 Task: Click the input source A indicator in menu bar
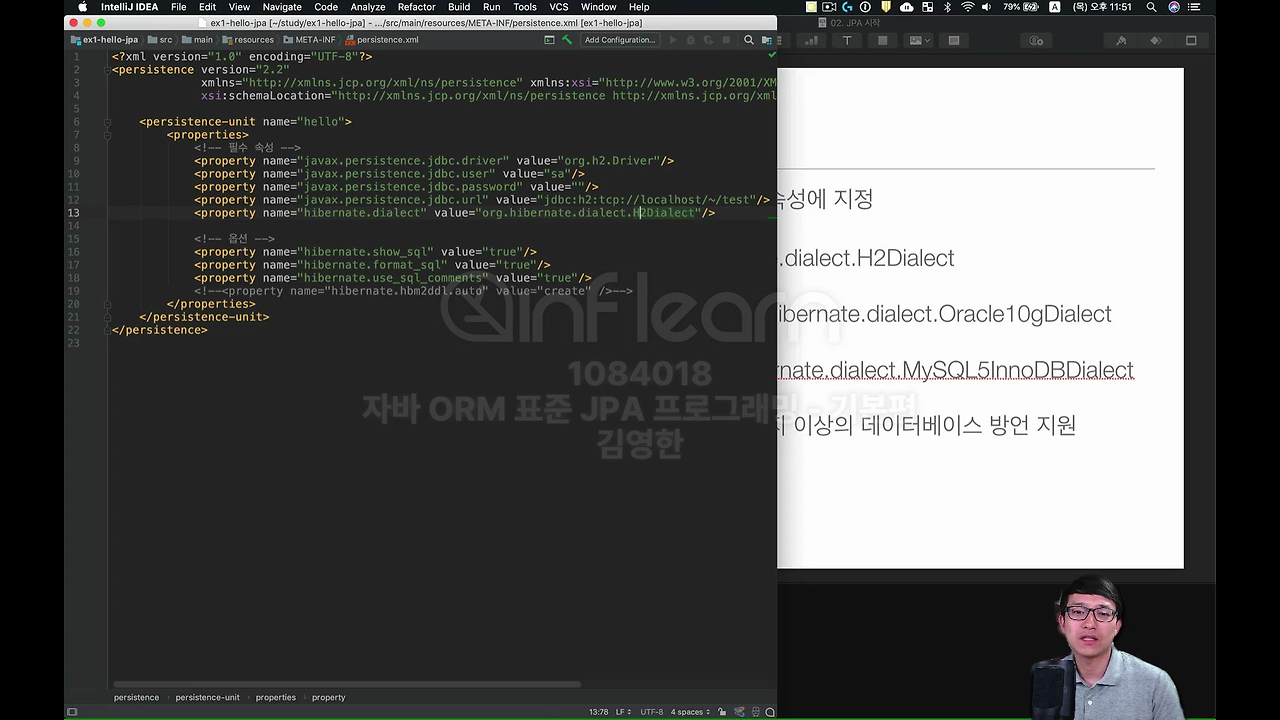point(1054,7)
